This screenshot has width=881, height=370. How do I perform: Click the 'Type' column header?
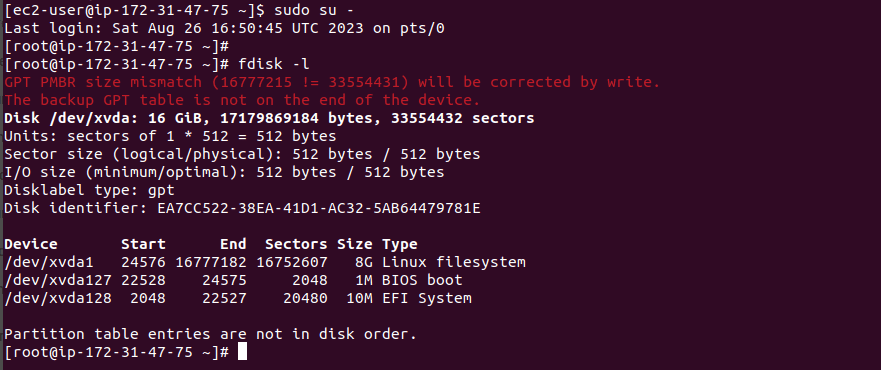tap(399, 244)
